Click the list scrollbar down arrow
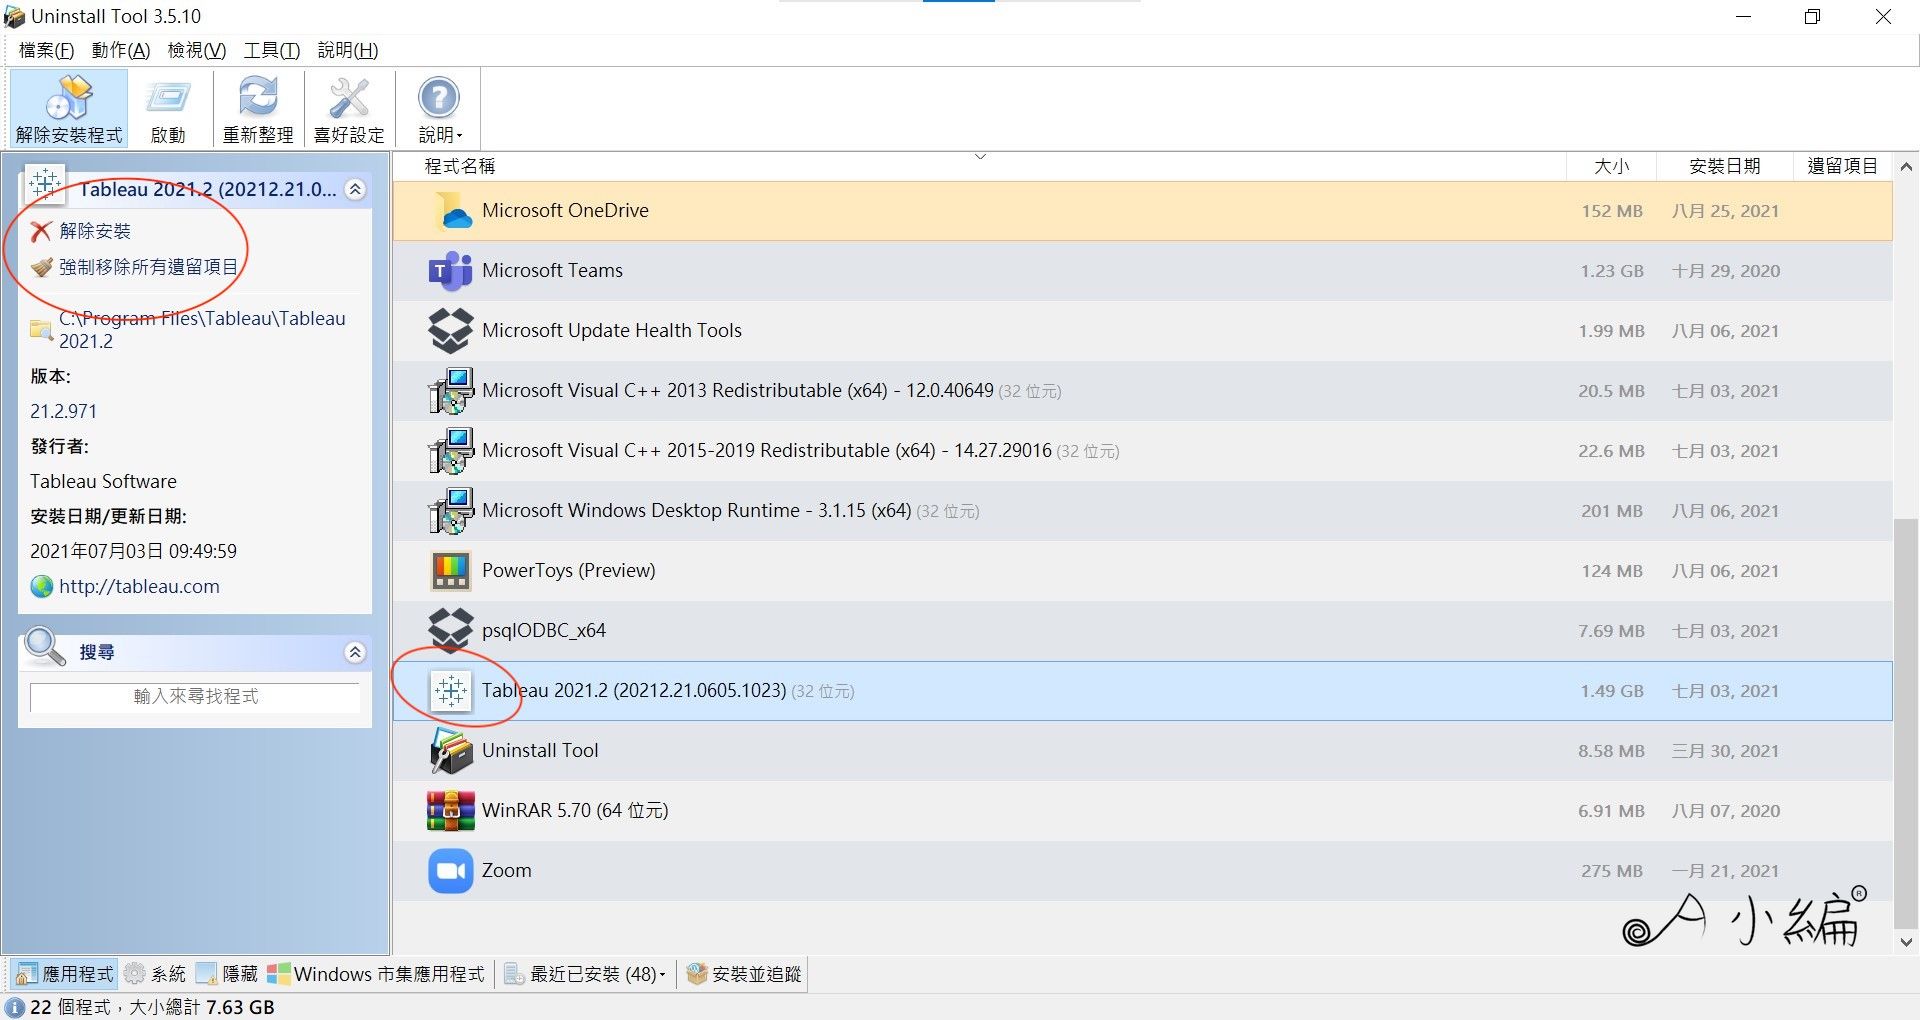 (x=1906, y=942)
